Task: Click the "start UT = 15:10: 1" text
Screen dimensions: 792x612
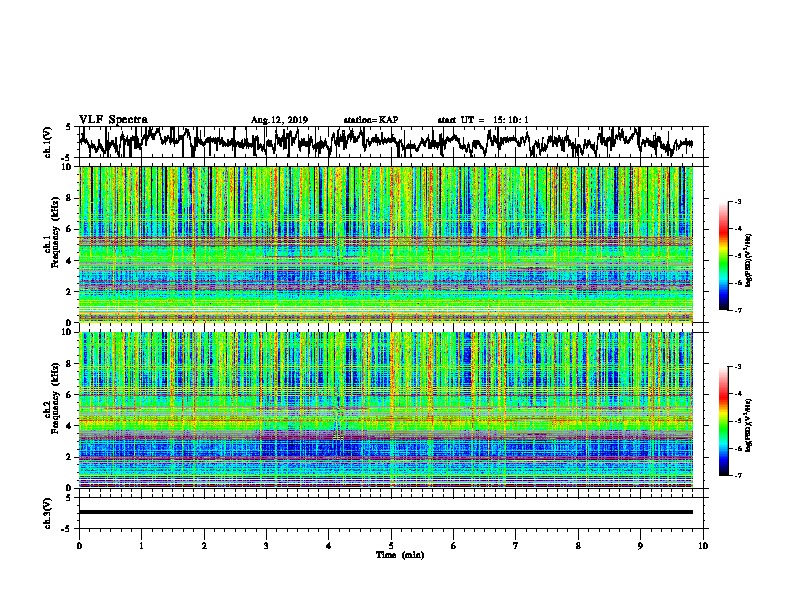Action: pyautogui.click(x=483, y=120)
